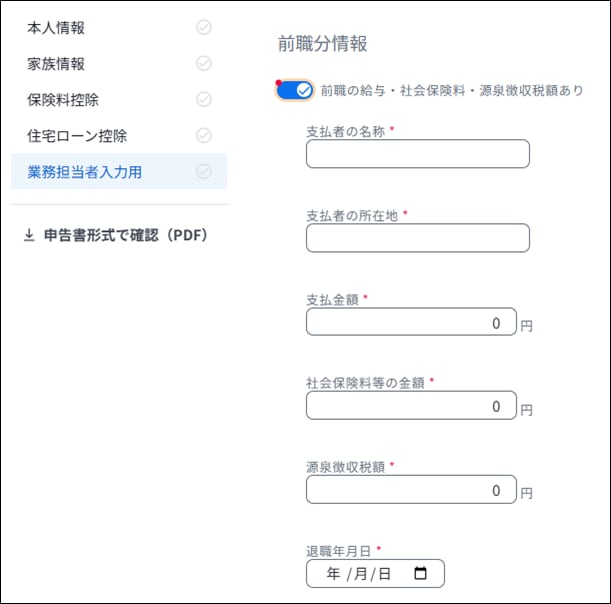Click the checkmark icon beside 本人情報
The width and height of the screenshot is (611, 604).
tap(204, 28)
